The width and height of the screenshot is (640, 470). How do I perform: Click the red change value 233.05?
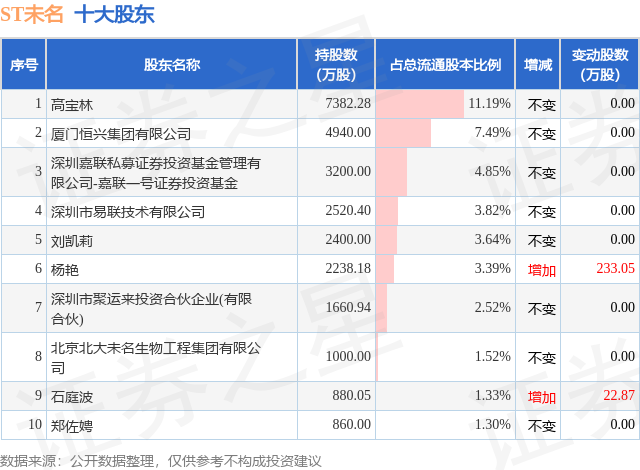click(616, 268)
